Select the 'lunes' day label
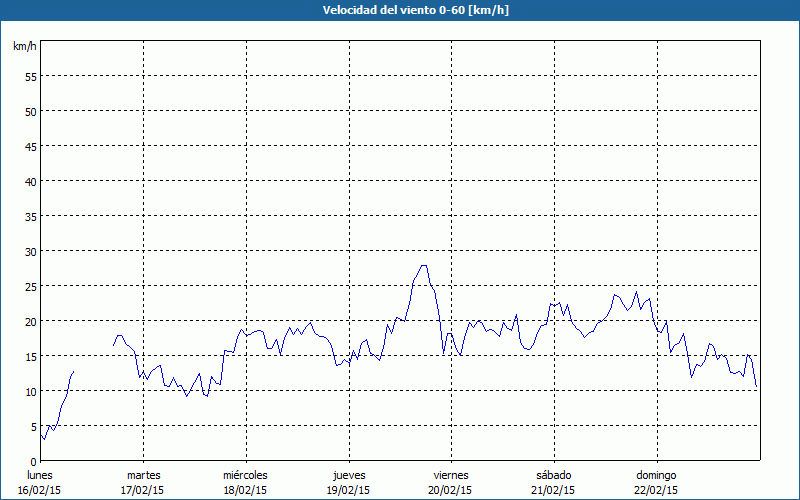This screenshot has height=500, width=800. coord(39,475)
